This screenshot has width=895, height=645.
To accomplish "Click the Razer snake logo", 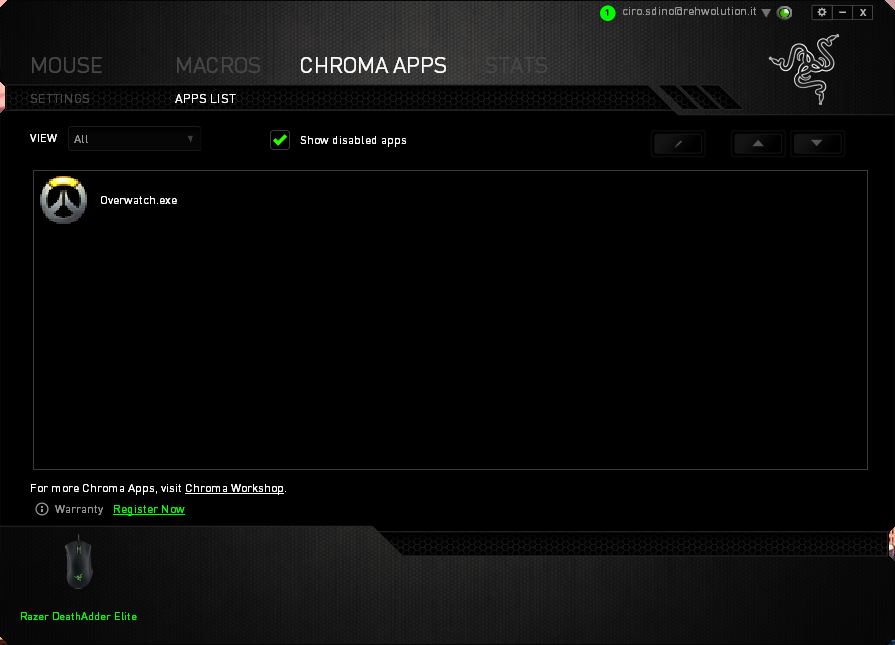I will (x=798, y=65).
